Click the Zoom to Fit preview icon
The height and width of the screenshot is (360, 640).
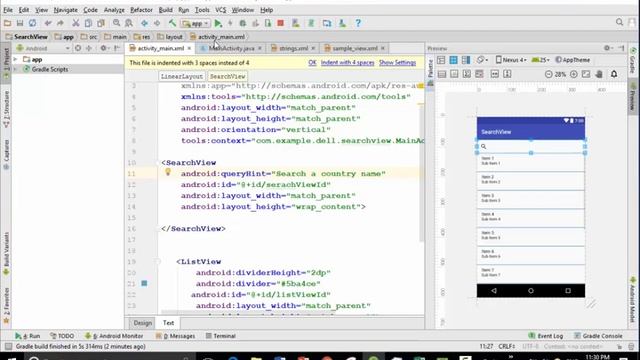586,74
